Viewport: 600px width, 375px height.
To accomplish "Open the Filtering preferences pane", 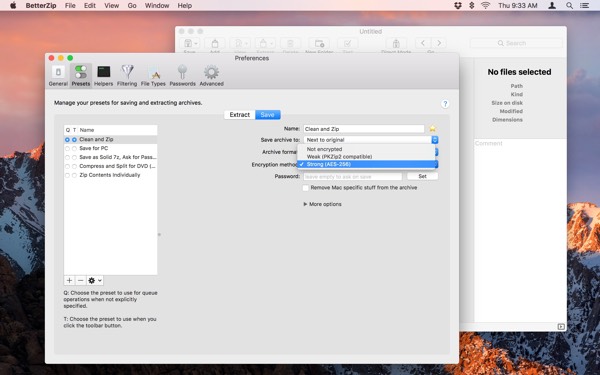I will tap(127, 75).
